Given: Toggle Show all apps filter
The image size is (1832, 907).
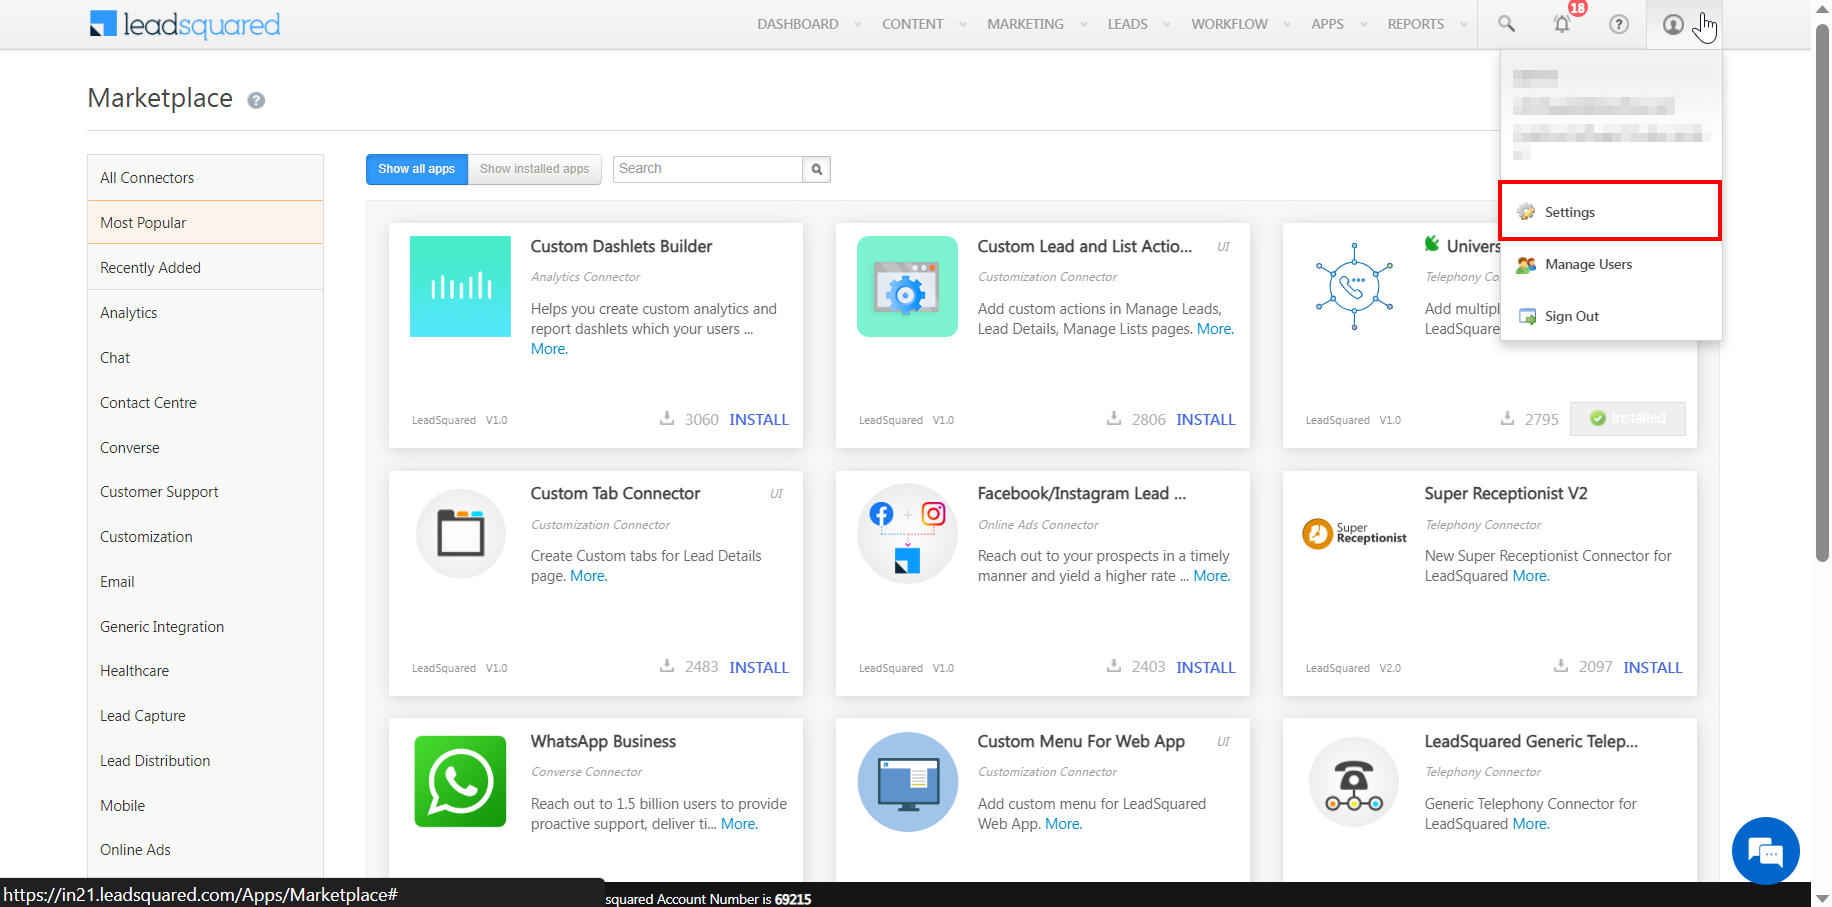Looking at the screenshot, I should 416,169.
